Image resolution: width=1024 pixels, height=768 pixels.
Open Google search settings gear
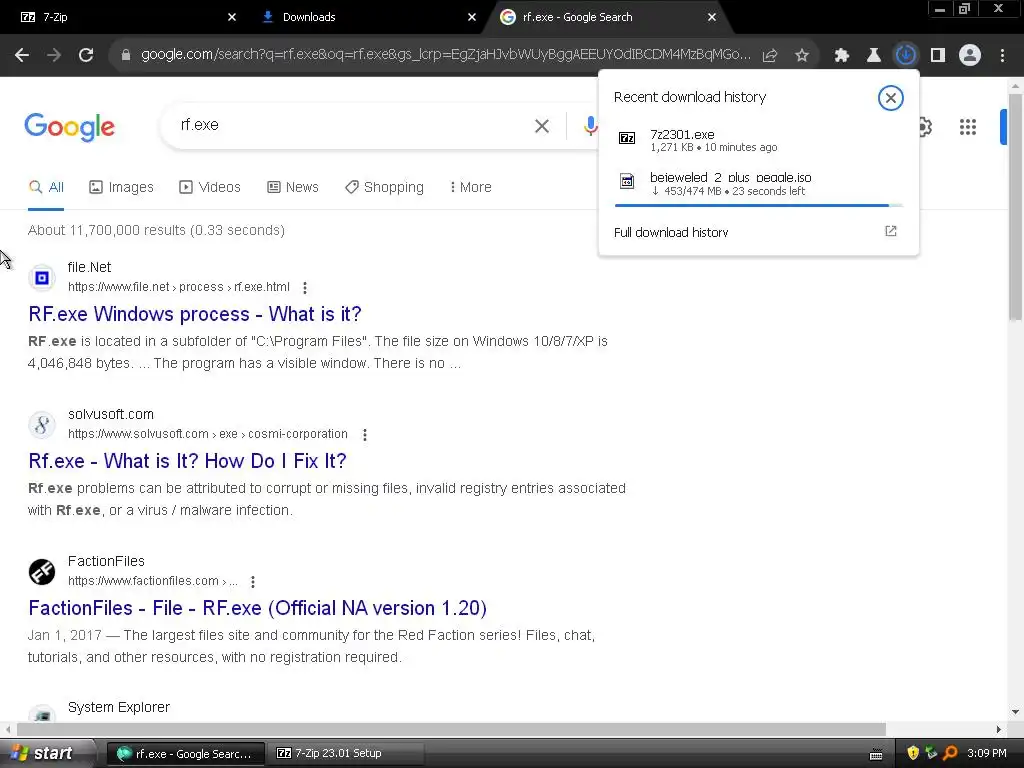coord(925,127)
